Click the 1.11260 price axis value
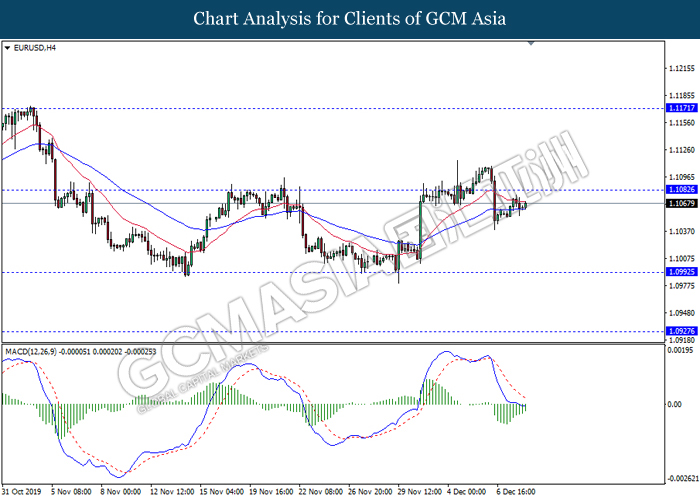 pos(681,150)
